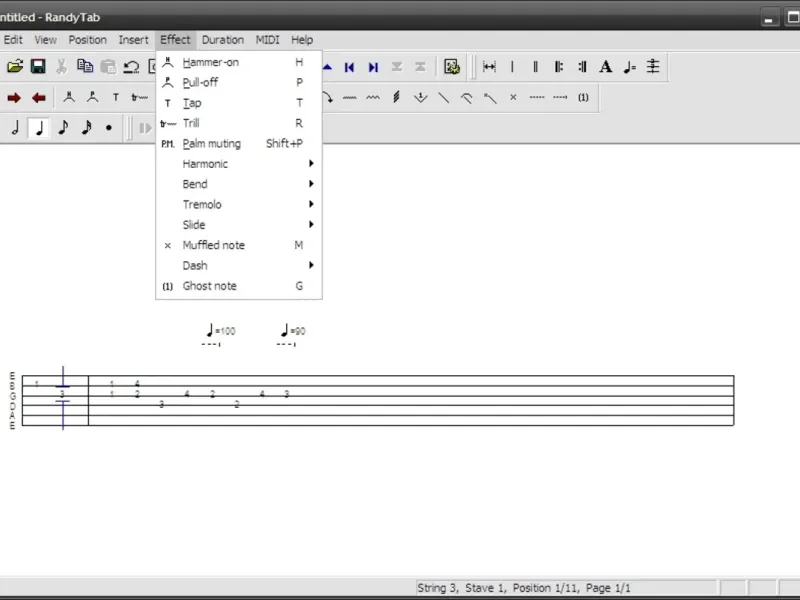This screenshot has width=800, height=600.
Task: Choose Ghost note from Effect menu
Action: [239, 286]
